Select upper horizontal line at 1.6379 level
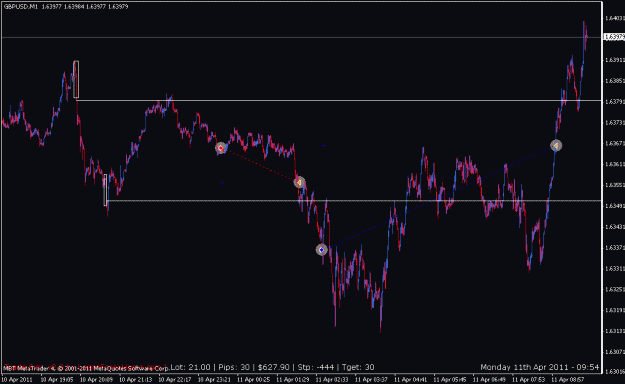Screen dimensions: 625x384 point(339,100)
